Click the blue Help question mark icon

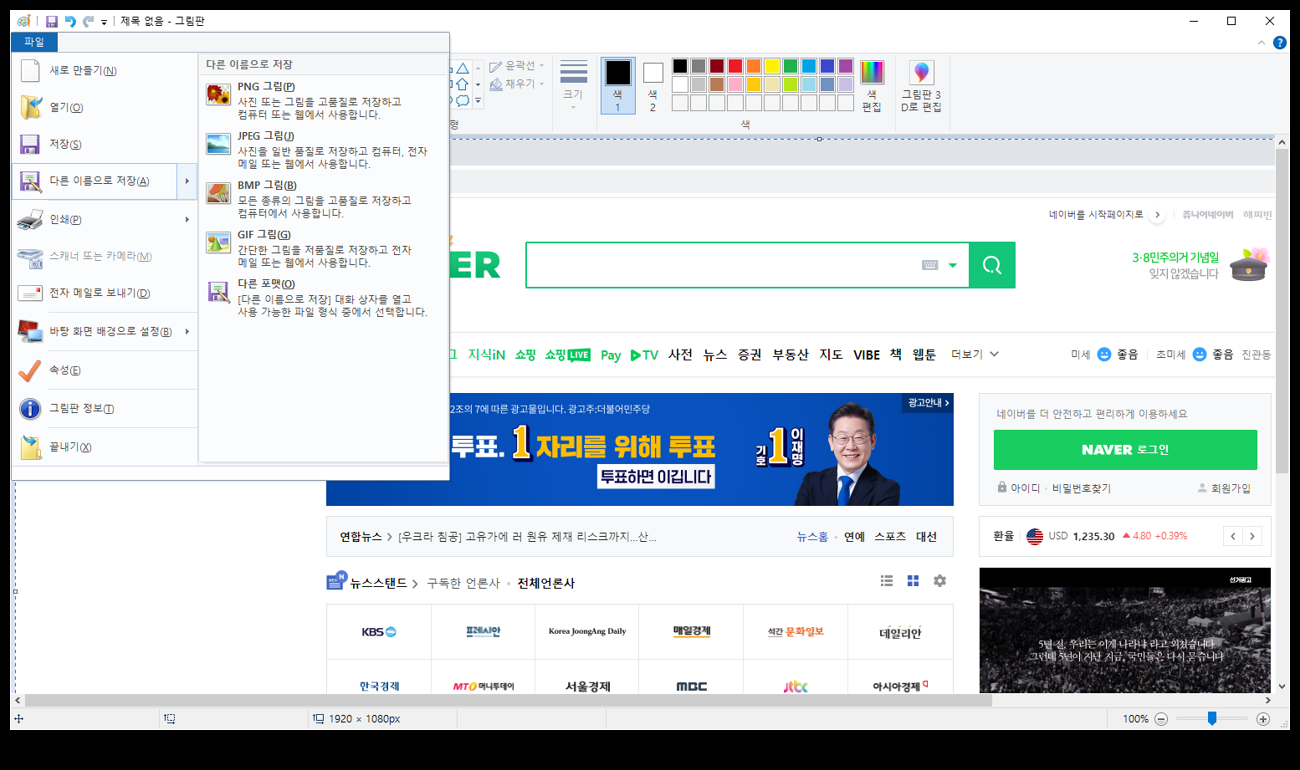(1279, 42)
